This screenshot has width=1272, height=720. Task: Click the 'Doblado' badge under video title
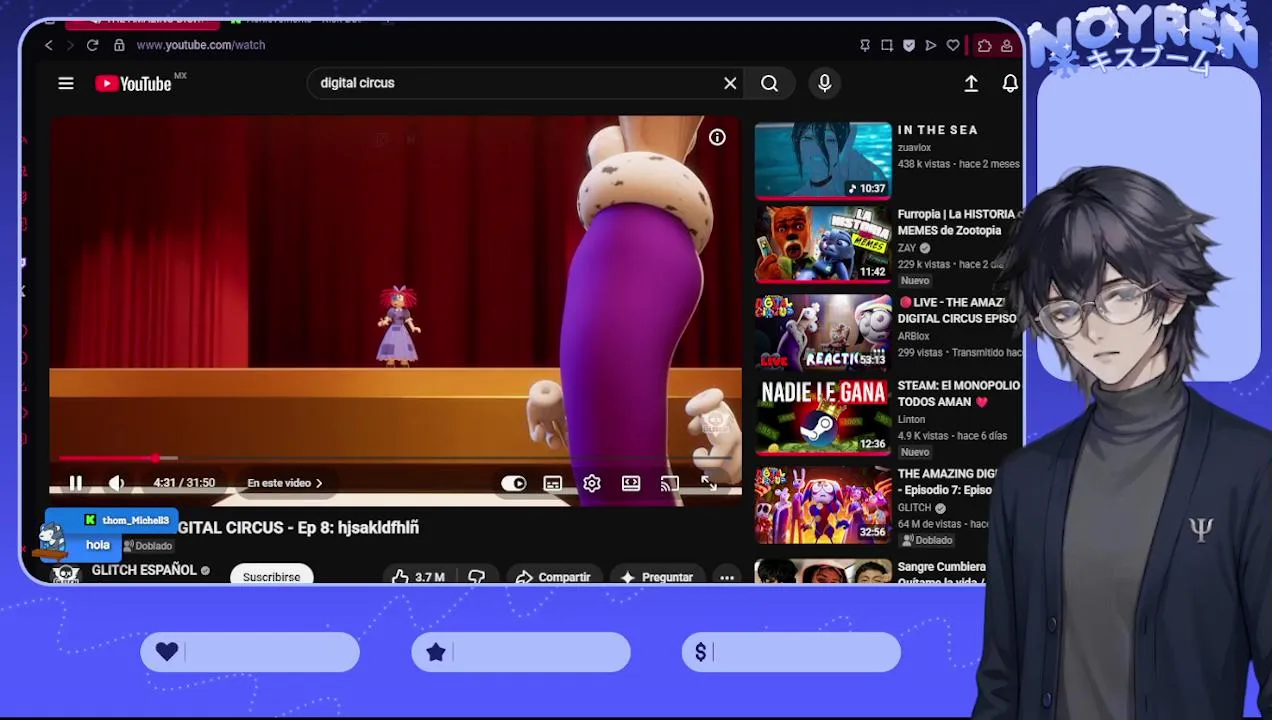tap(148, 546)
